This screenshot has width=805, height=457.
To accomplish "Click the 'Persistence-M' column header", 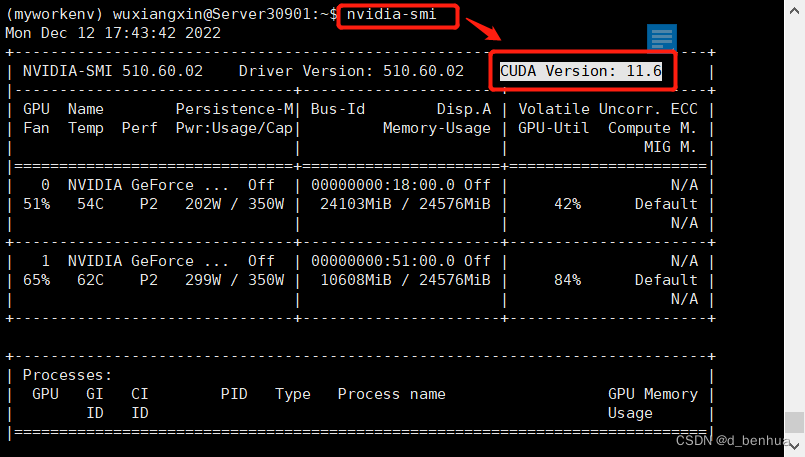I will tap(234, 109).
